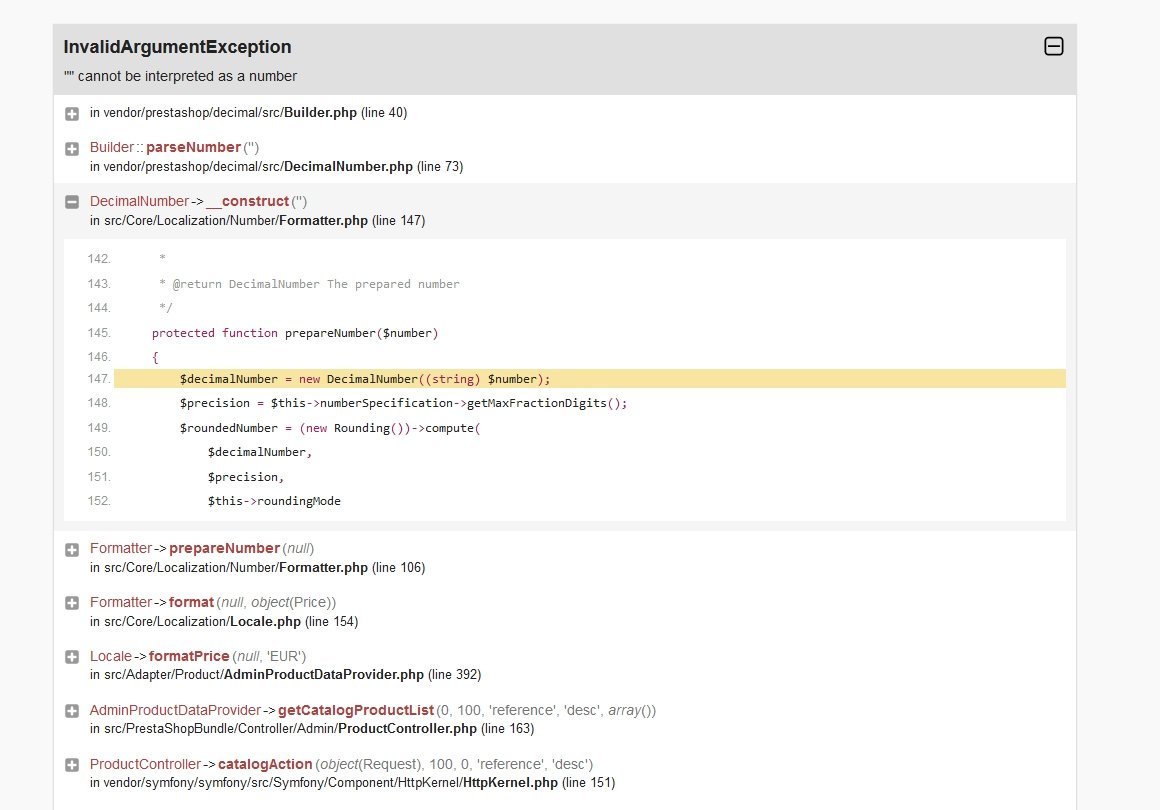Click the Locale->formatPrice method name
The width and height of the screenshot is (1160, 810).
(189, 656)
